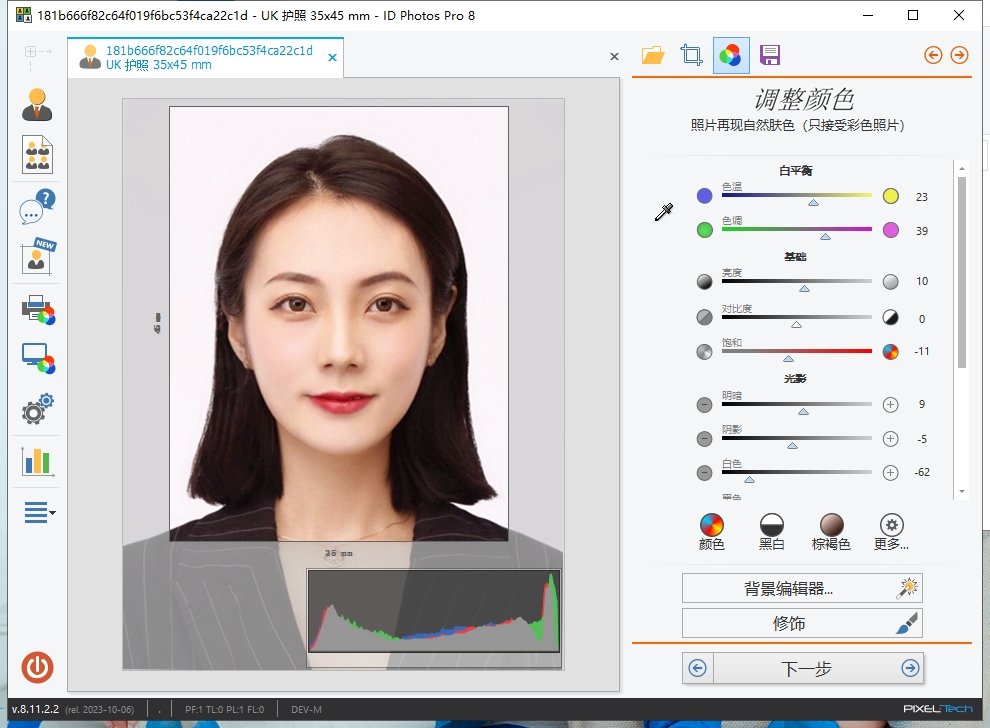Click the 修饰 retouch button

[x=801, y=624]
